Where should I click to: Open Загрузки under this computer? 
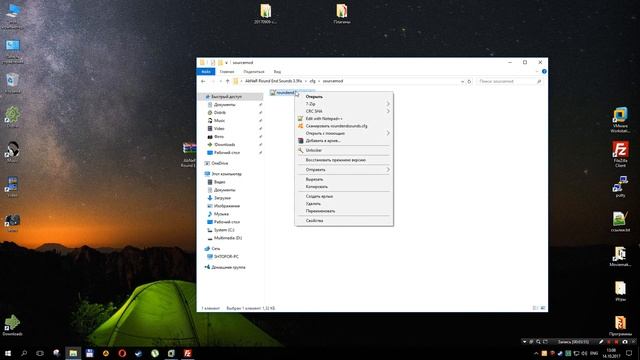click(x=222, y=198)
